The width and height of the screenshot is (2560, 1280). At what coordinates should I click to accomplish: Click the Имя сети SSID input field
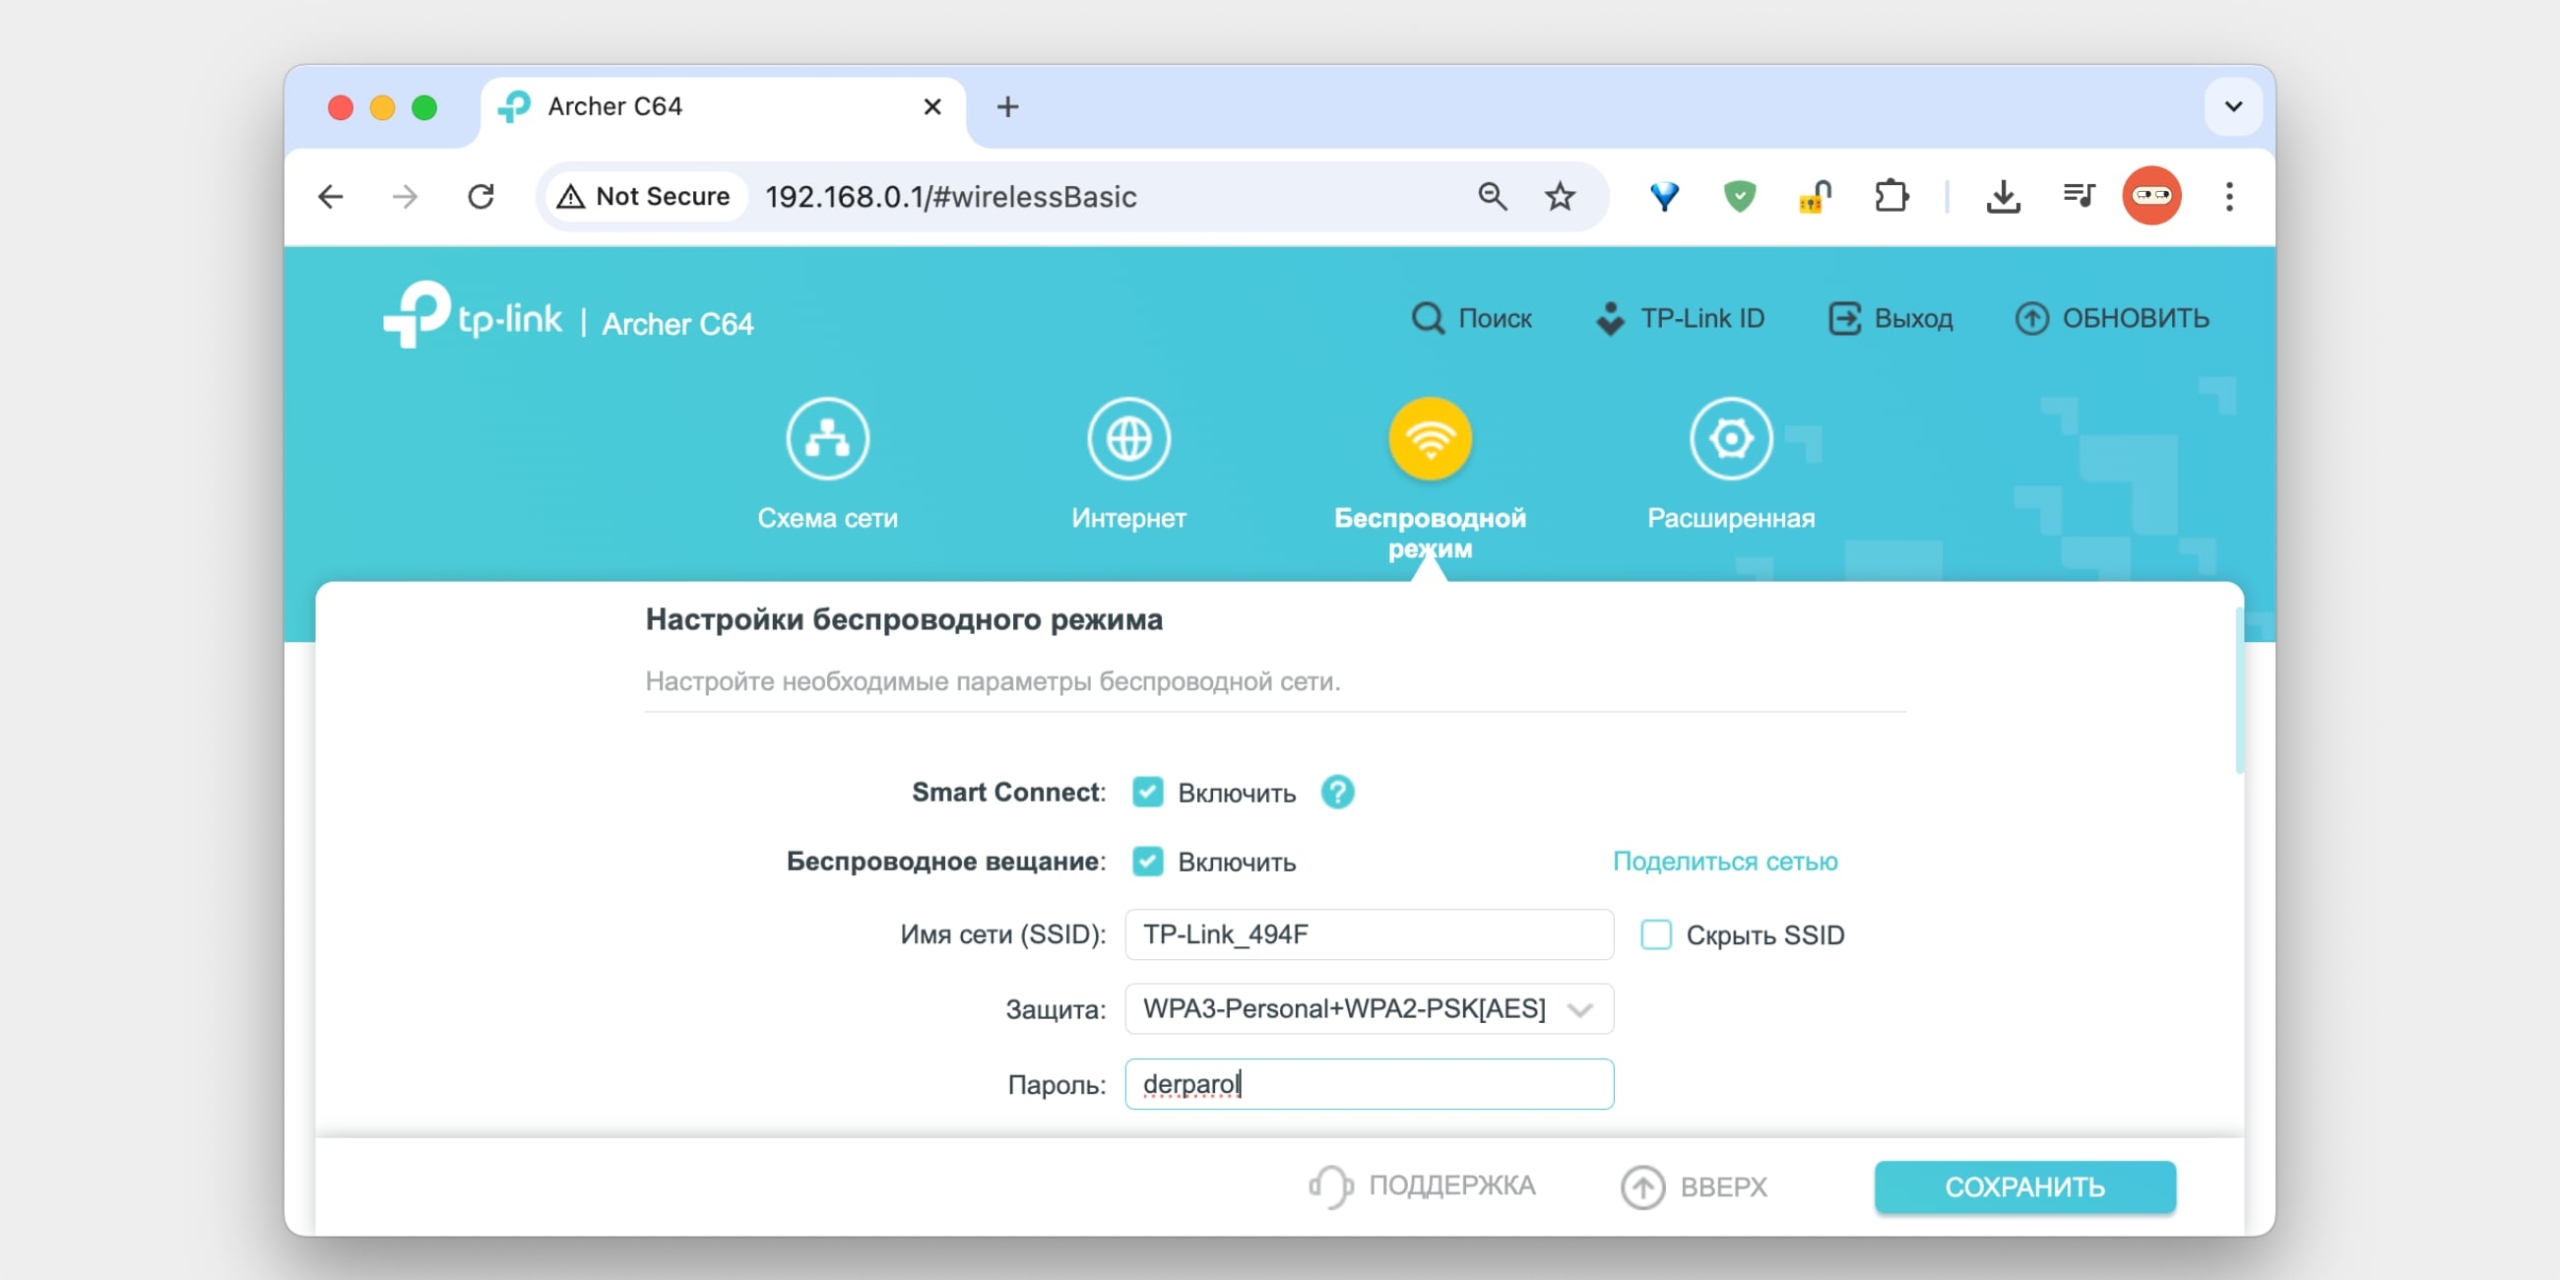coord(1368,935)
